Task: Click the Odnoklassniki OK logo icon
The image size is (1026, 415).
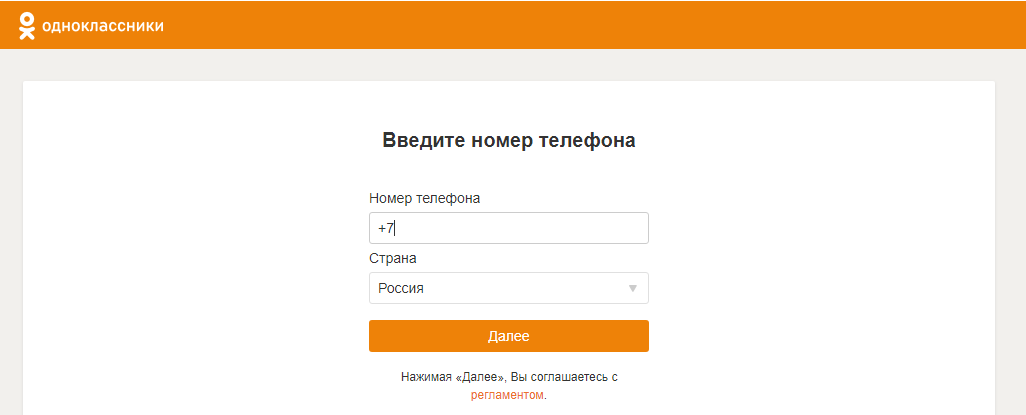Action: [x=27, y=26]
